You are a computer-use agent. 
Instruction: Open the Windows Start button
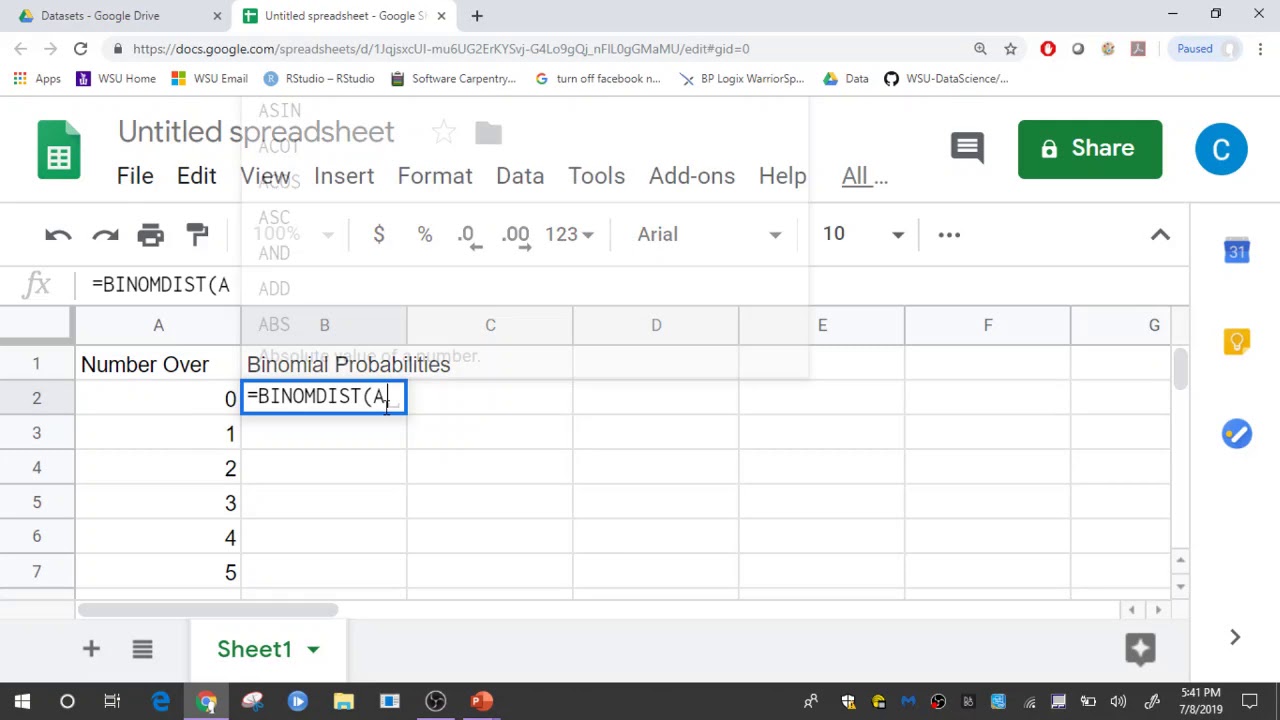pyautogui.click(x=22, y=701)
